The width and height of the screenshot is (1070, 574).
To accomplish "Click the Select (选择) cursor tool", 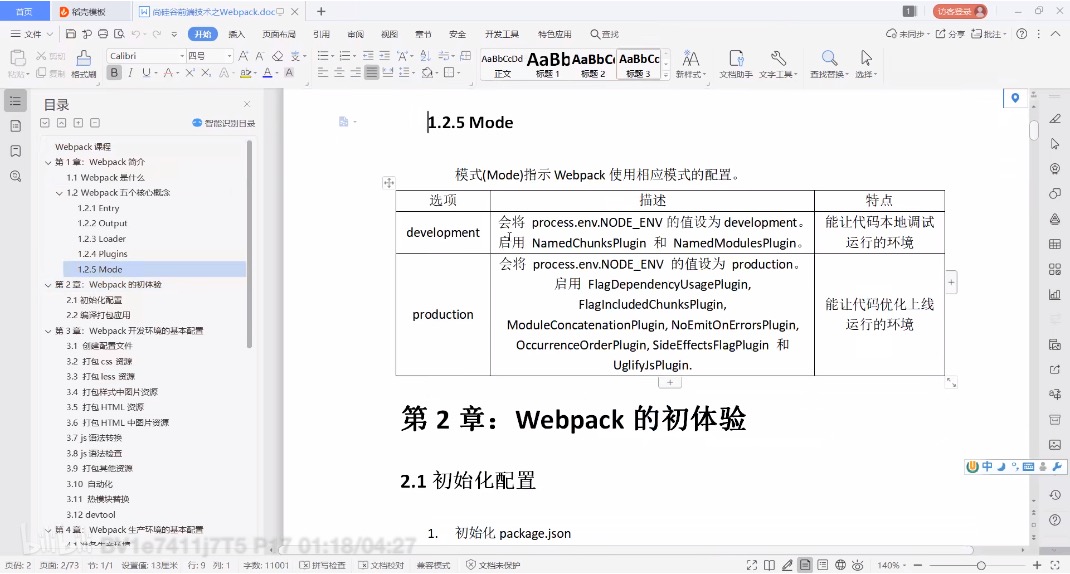I will (866, 64).
